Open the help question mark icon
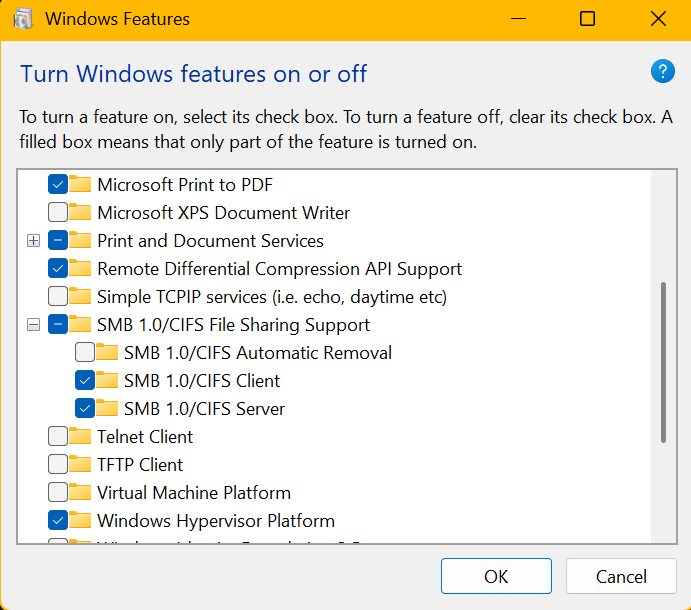This screenshot has width=691, height=610. [x=662, y=71]
